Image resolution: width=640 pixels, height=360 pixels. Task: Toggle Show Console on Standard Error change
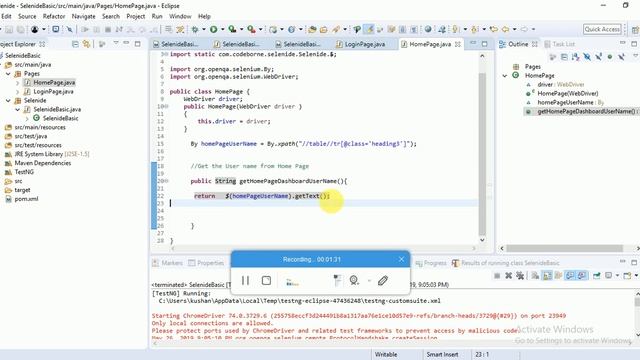(582, 276)
